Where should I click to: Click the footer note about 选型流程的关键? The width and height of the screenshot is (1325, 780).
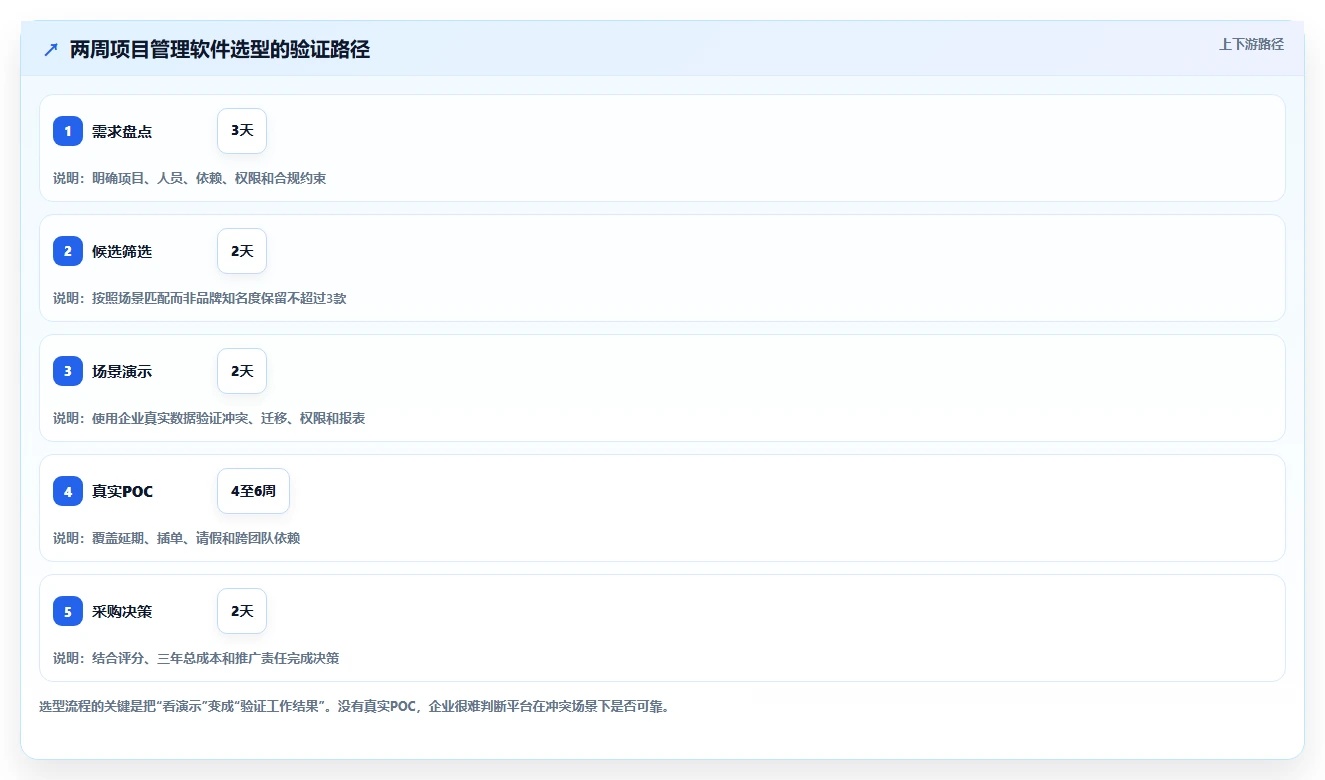point(354,706)
